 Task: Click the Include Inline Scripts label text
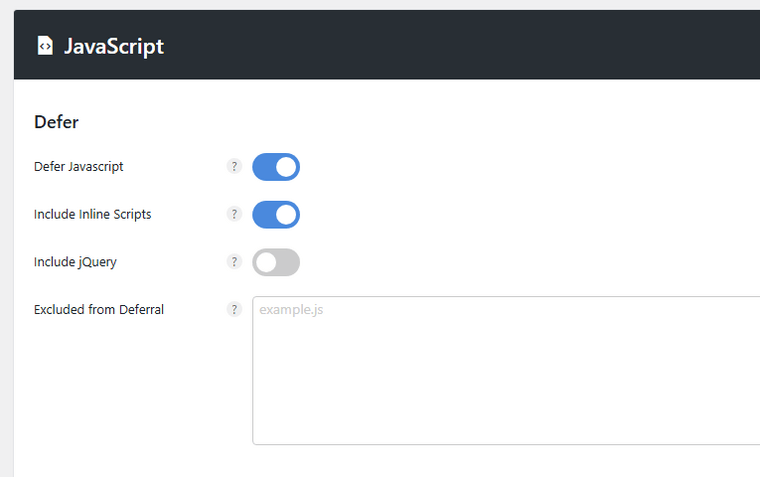point(93,214)
